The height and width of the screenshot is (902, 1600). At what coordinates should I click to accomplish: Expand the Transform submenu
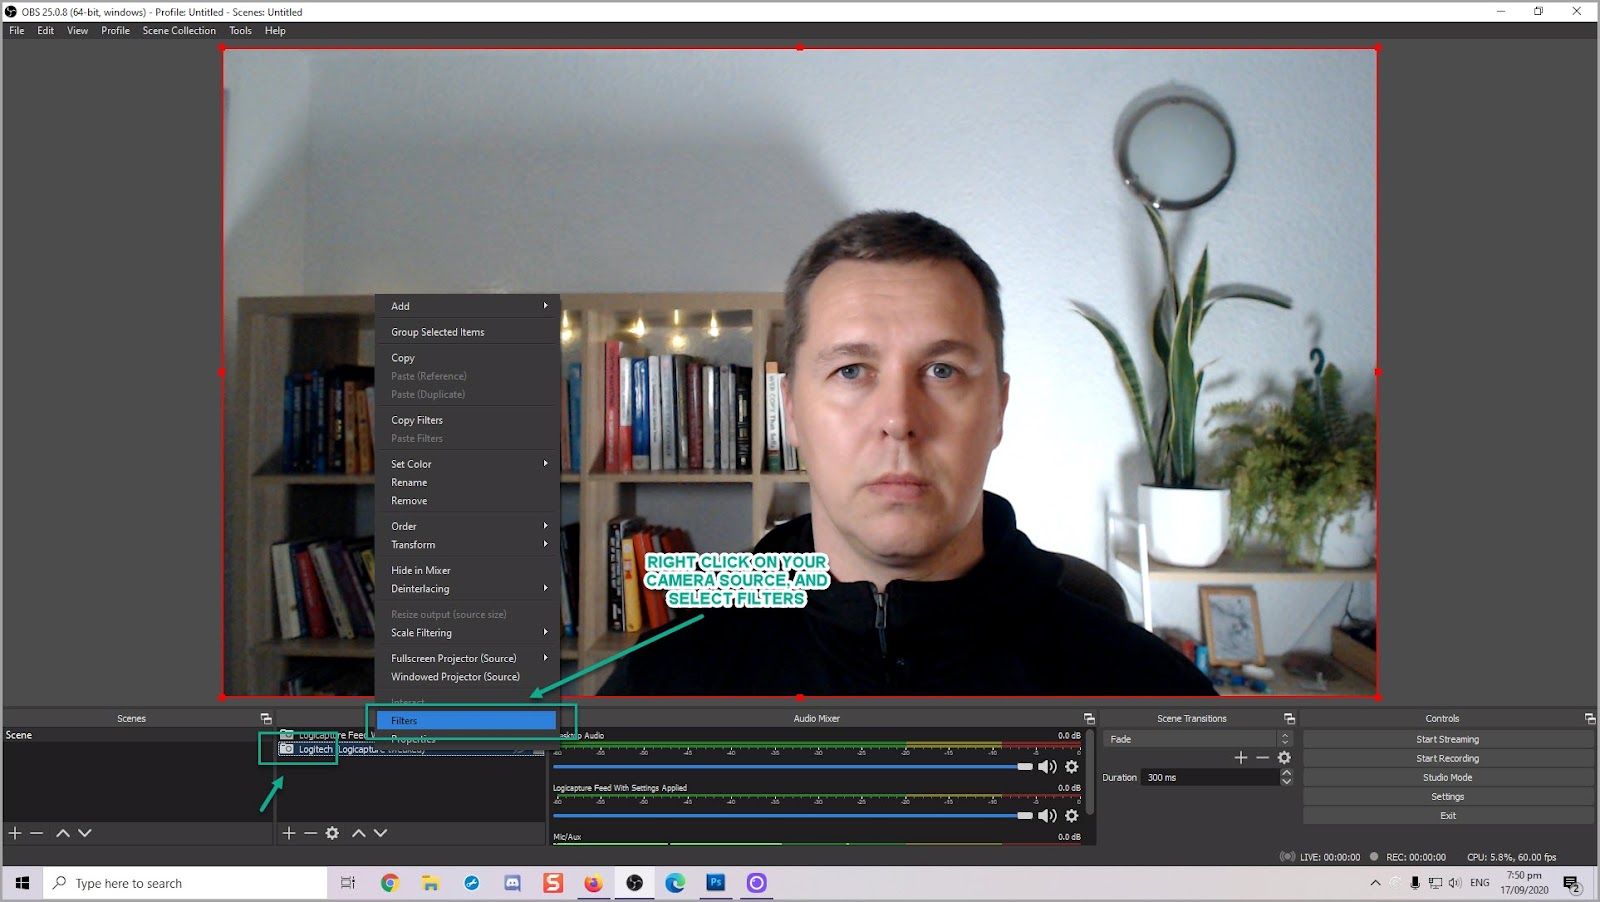click(x=467, y=545)
